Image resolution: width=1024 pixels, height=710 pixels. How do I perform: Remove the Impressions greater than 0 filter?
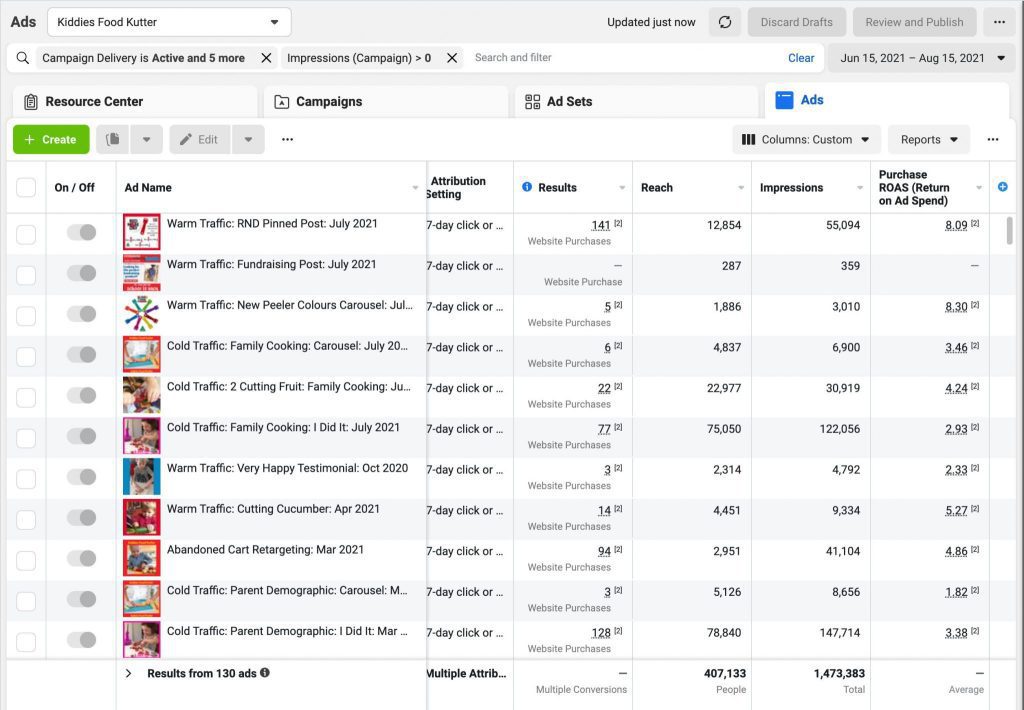[x=452, y=58]
